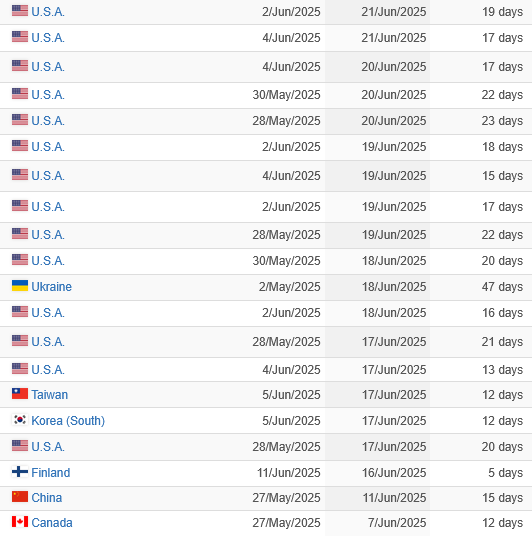Click the Canada flag icon
Image resolution: width=532 pixels, height=536 pixels.
pos(20,522)
